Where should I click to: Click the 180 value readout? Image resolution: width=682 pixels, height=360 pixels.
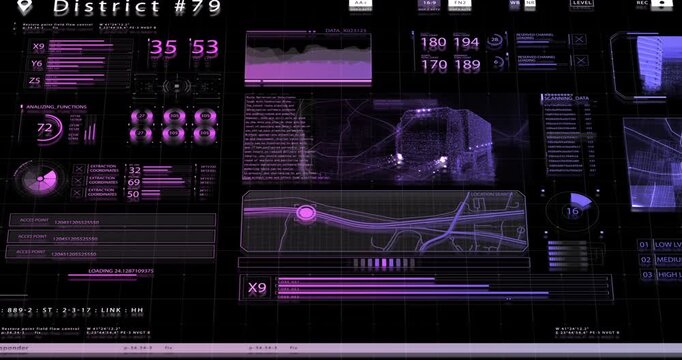pyautogui.click(x=434, y=43)
